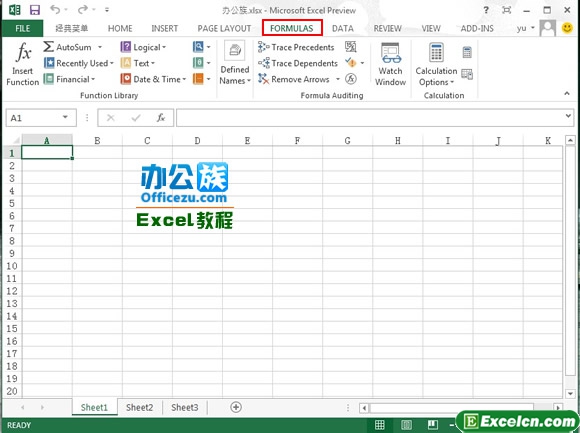Open Ribbon Display Options icon

pos(506,10)
